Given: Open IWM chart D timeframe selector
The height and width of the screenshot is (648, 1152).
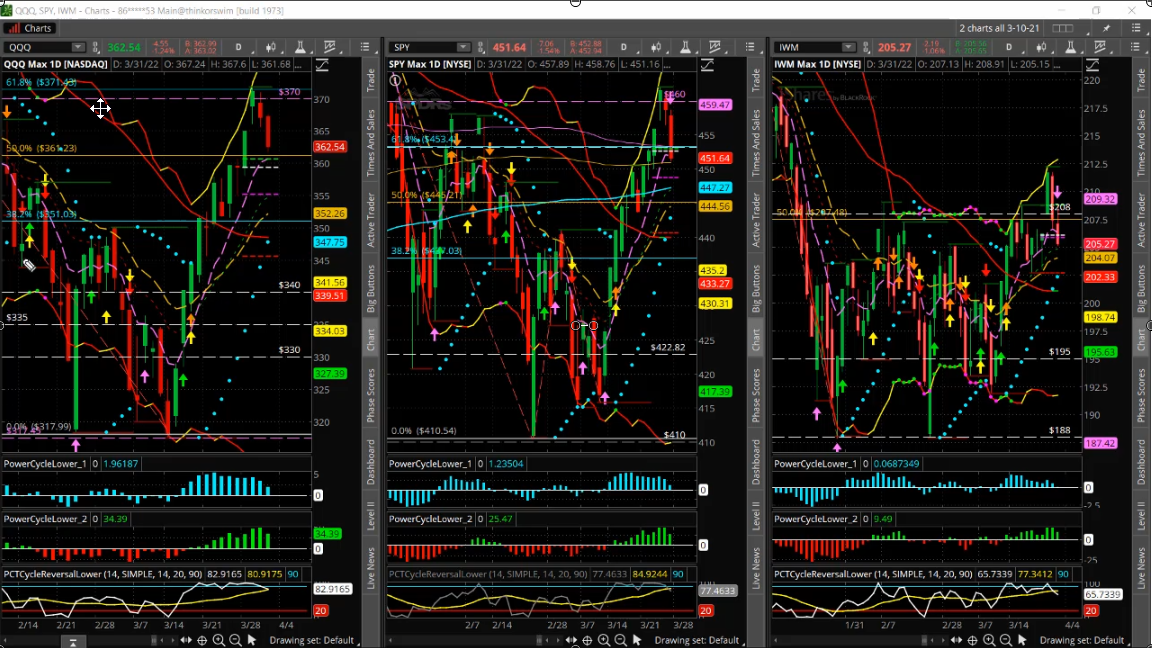Looking at the screenshot, I should pyautogui.click(x=1009, y=47).
